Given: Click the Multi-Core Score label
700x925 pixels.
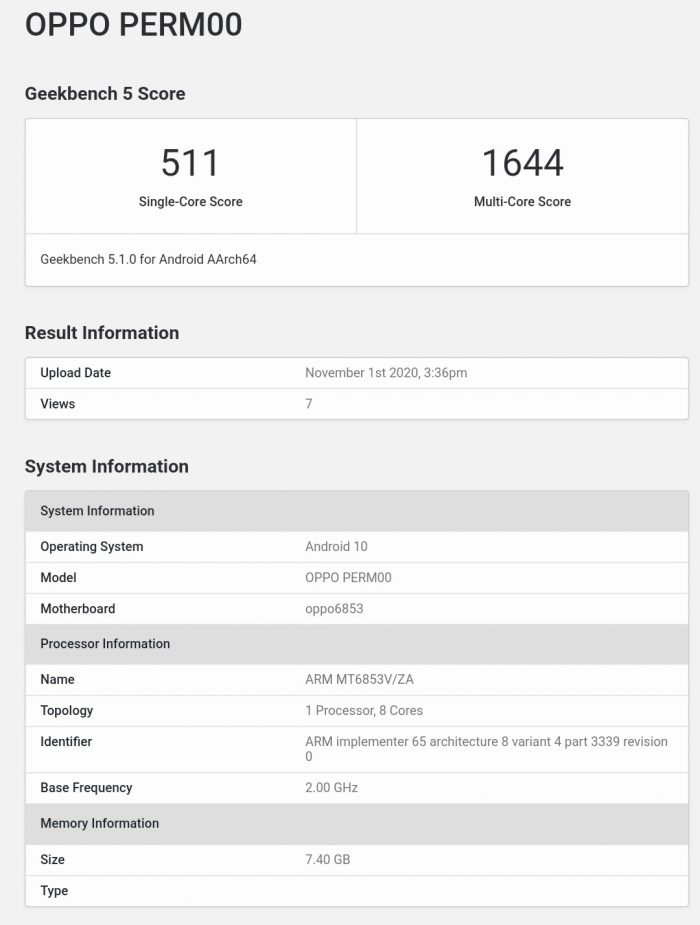Looking at the screenshot, I should coord(522,201).
